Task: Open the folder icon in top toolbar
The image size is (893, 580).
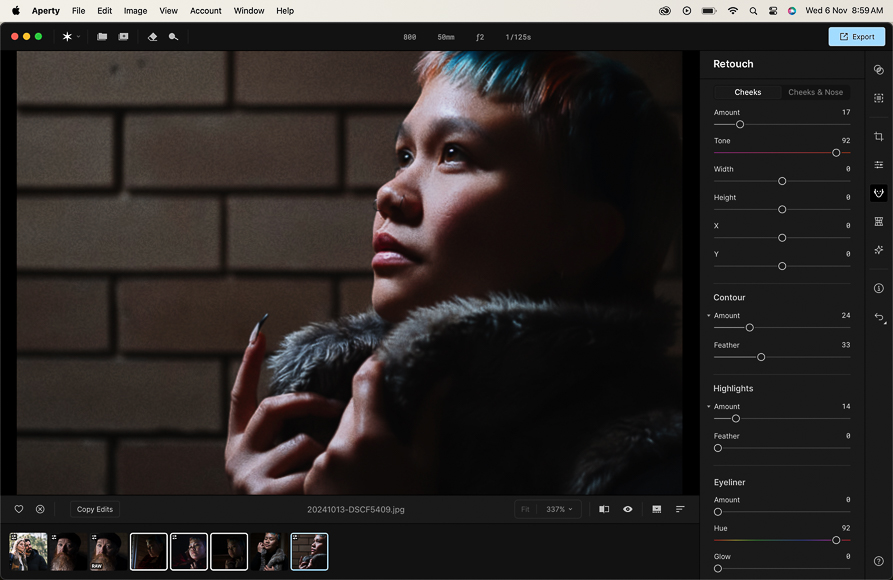Action: click(x=102, y=37)
